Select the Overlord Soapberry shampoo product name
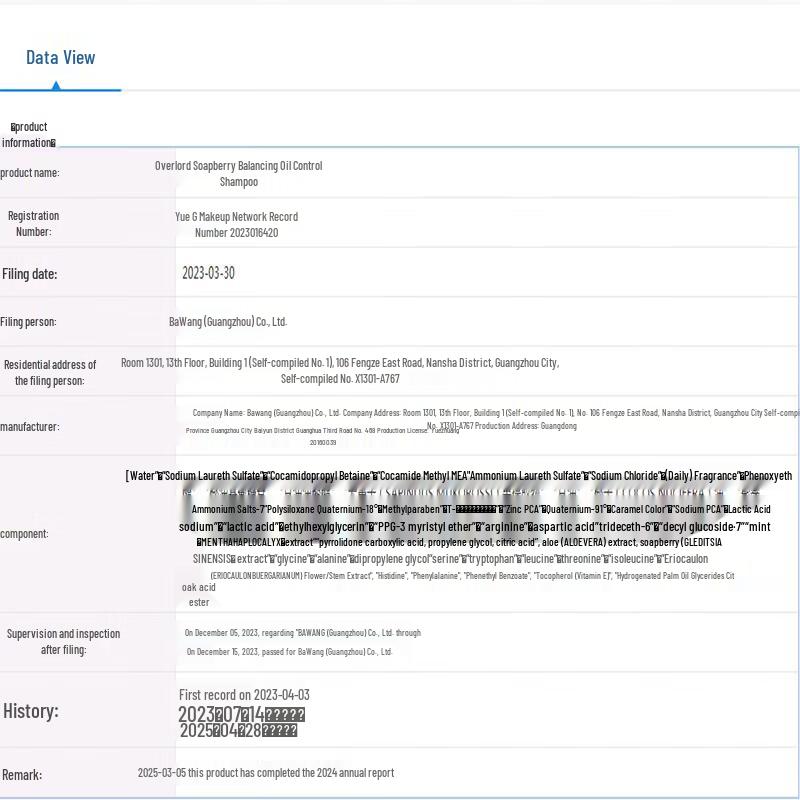Screen dimensions: 800x800 238,174
